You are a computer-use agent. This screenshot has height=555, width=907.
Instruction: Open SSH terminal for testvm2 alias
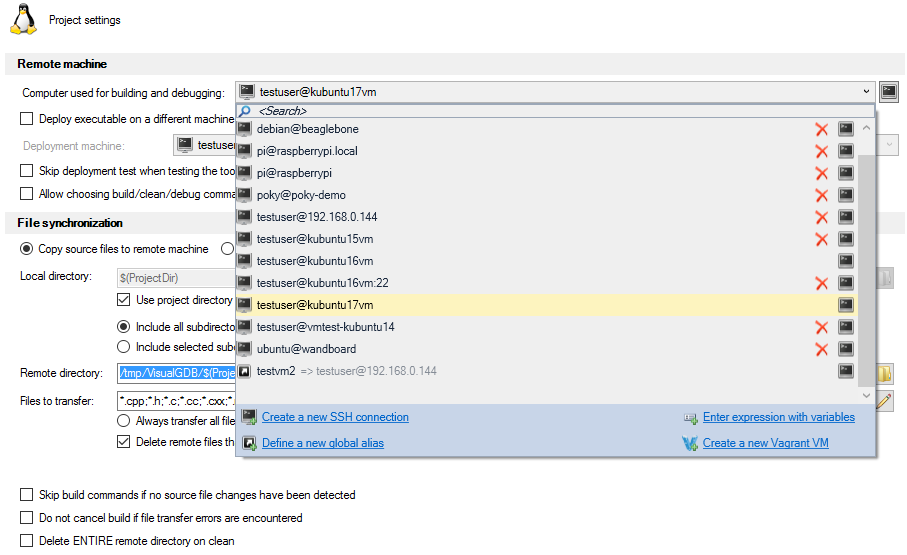point(846,370)
